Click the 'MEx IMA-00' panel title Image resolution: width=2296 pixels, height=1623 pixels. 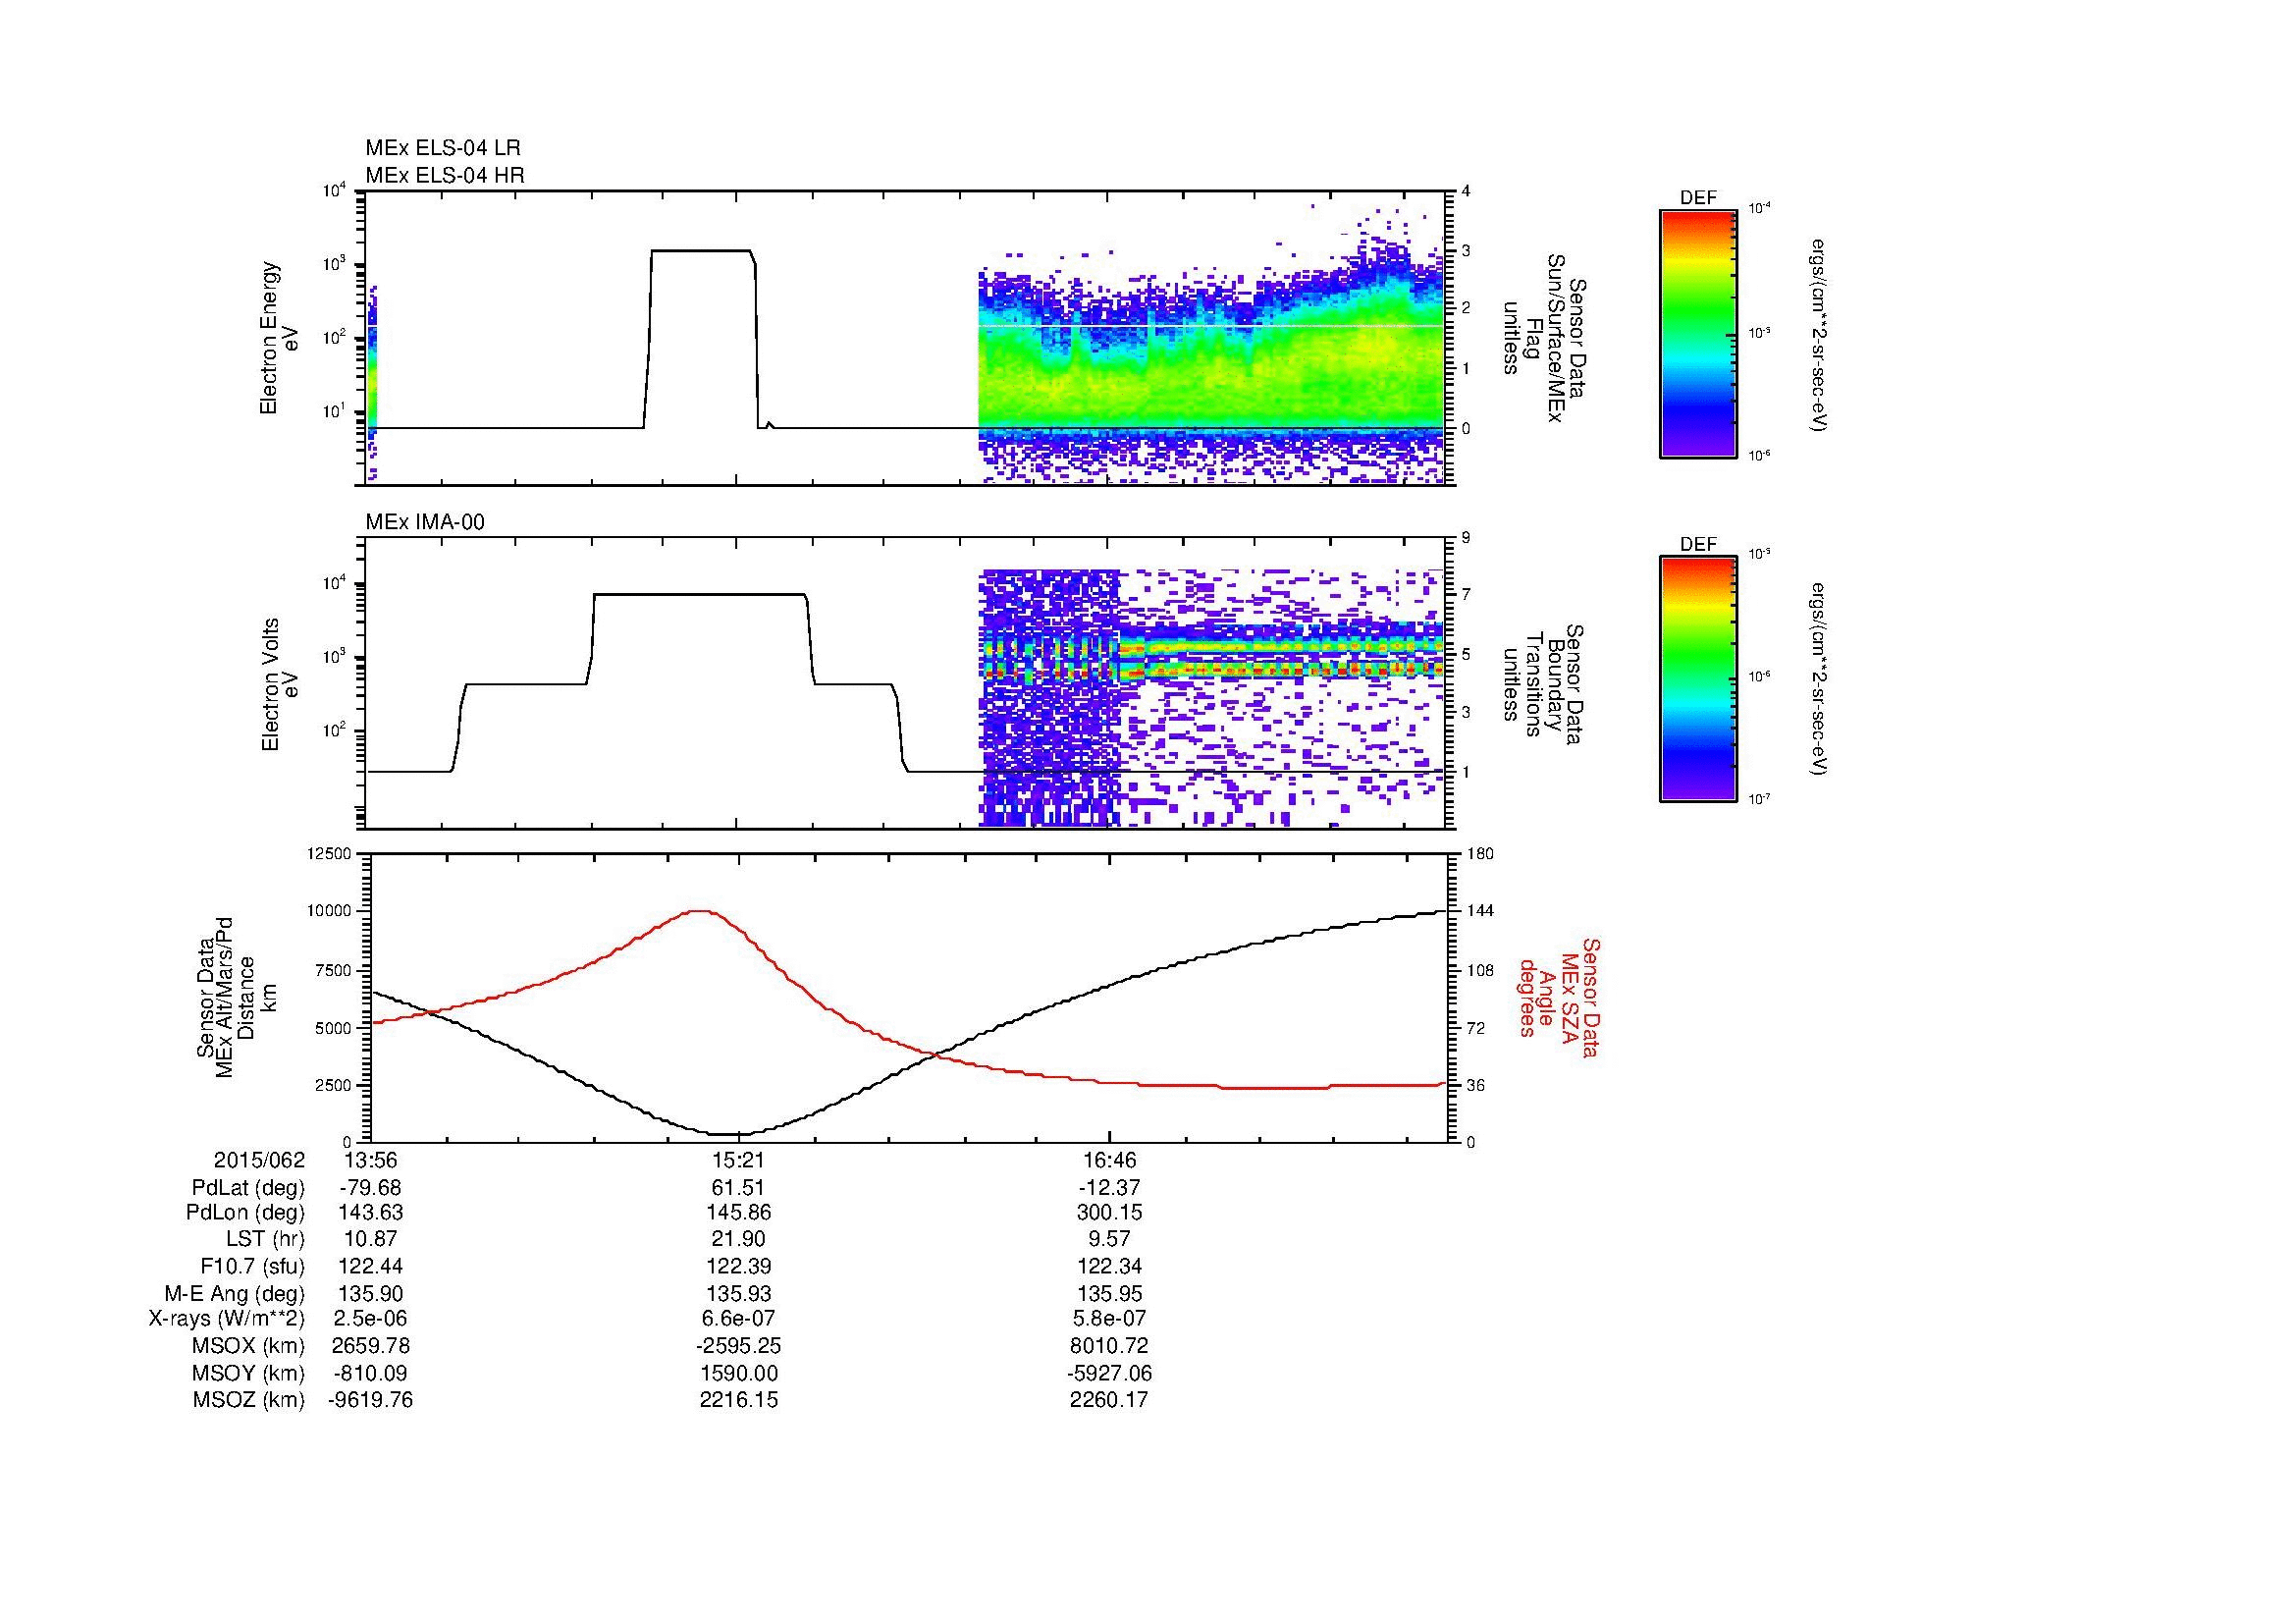[425, 522]
